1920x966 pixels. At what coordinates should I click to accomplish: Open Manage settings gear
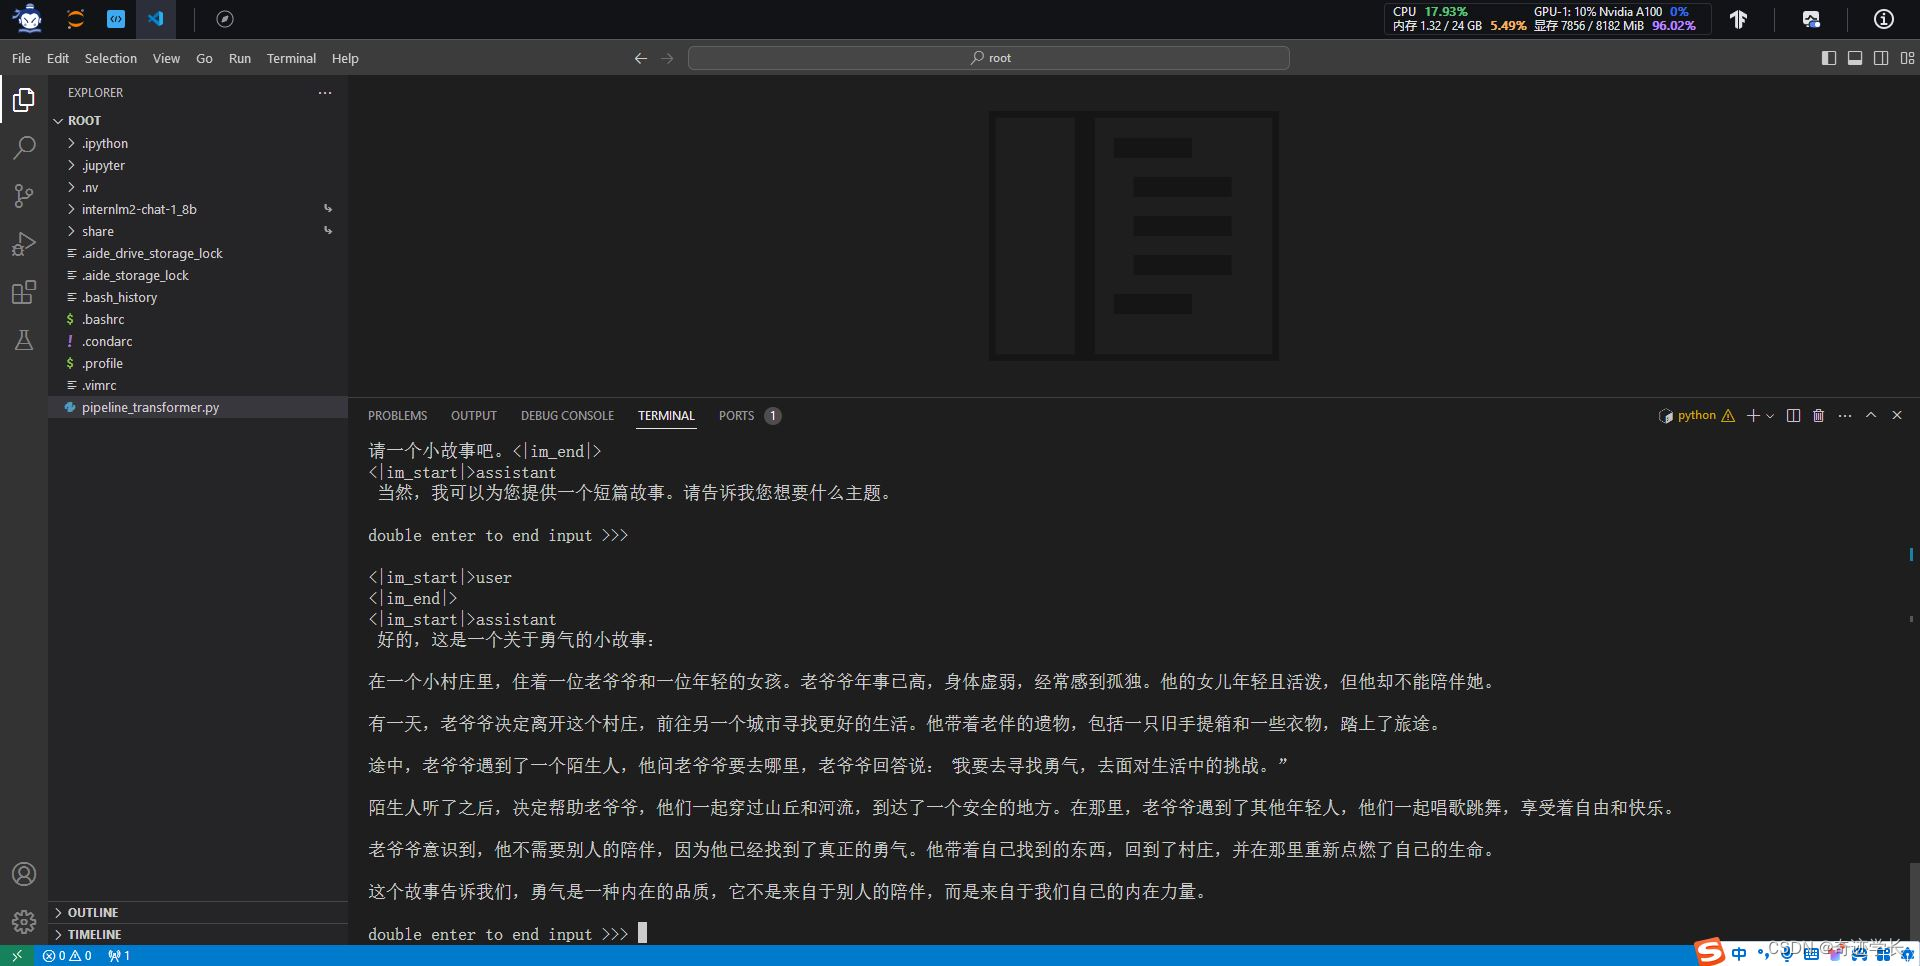(x=24, y=921)
